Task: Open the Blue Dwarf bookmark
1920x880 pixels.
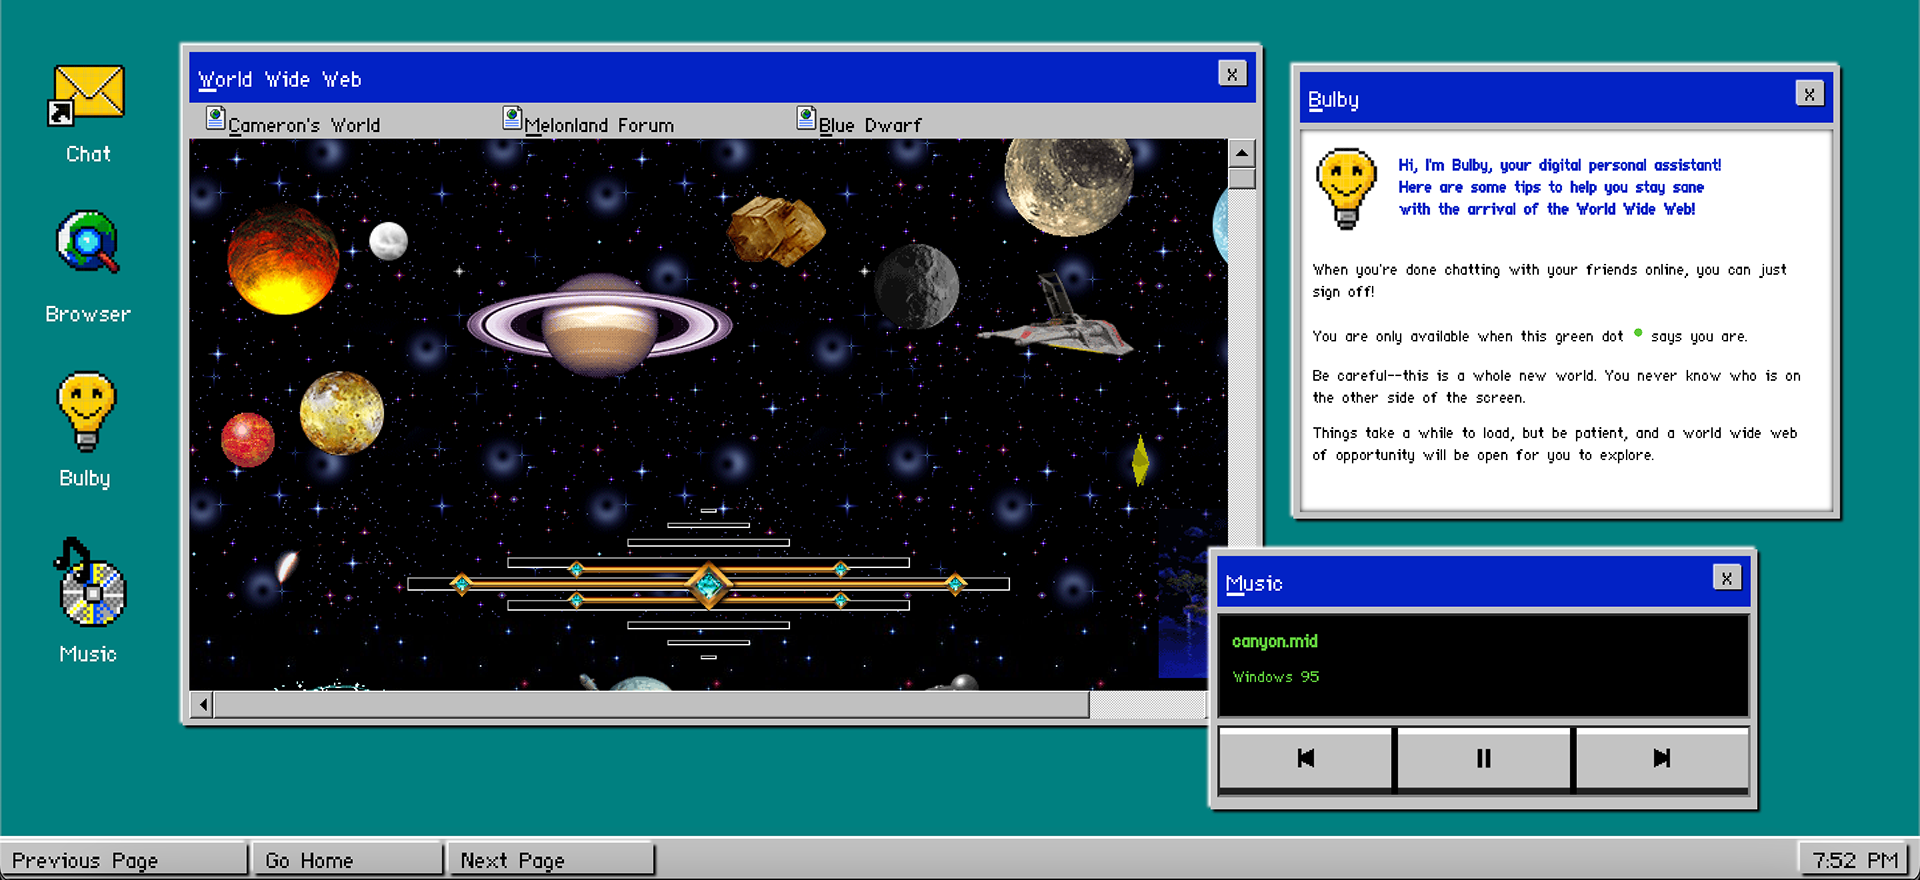Action: (x=870, y=125)
